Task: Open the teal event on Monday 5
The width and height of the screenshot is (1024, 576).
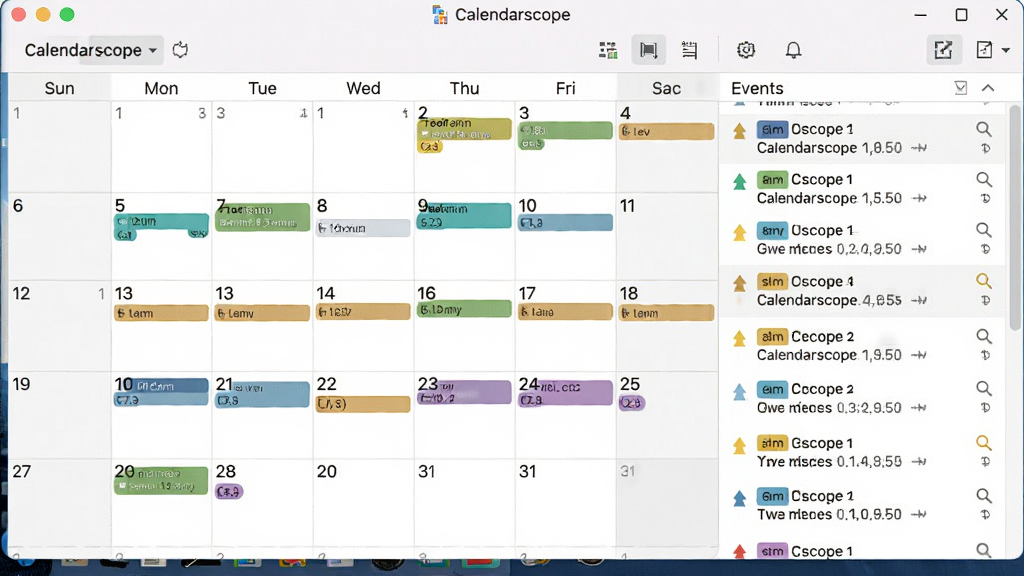Action: tap(161, 221)
